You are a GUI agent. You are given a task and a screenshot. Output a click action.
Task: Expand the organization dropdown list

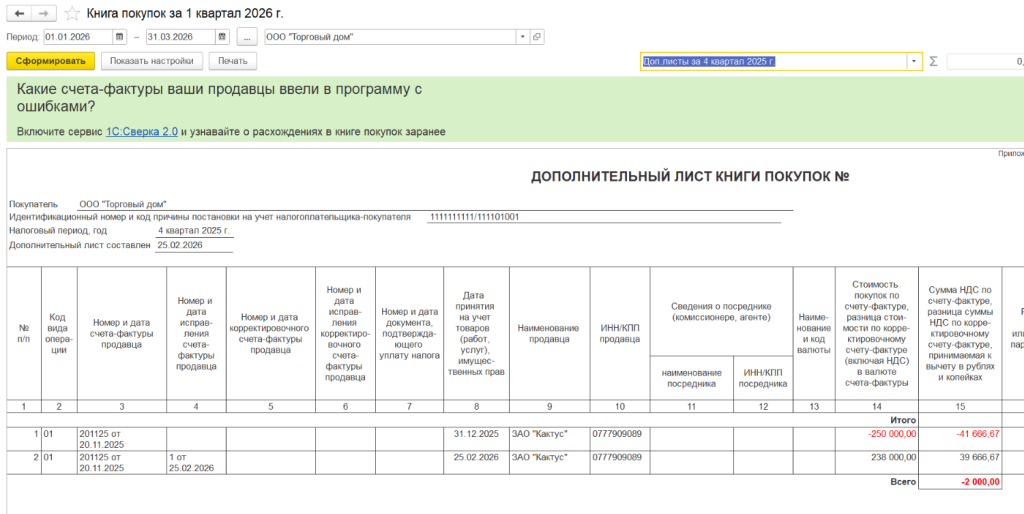pos(522,37)
